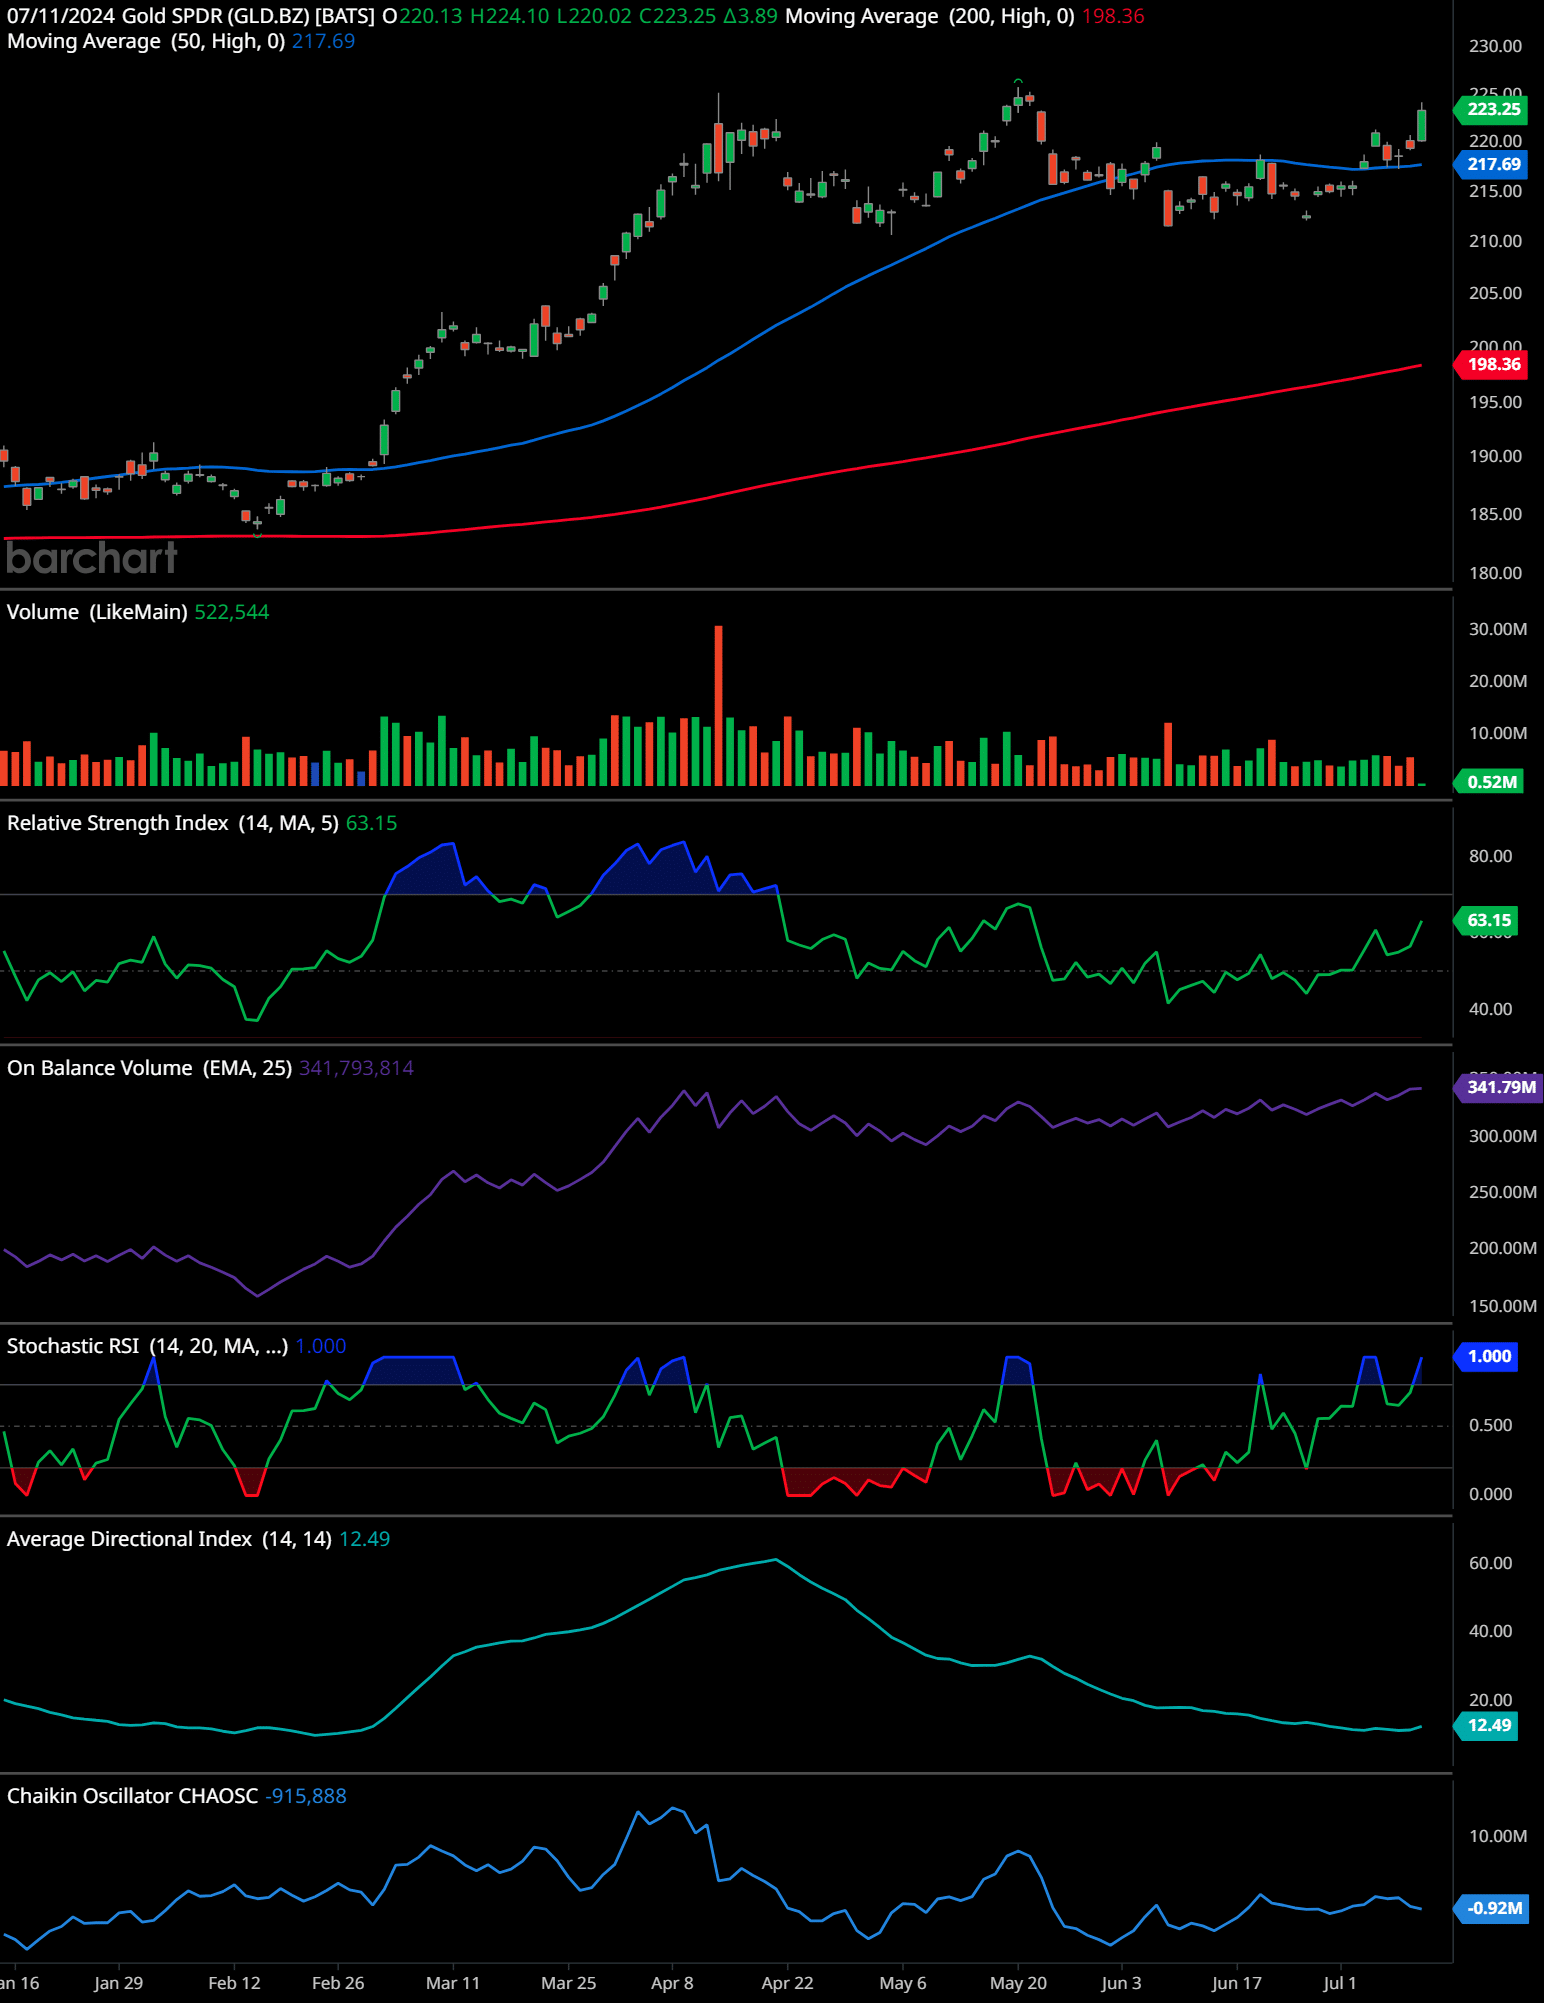Click the -915,888 Chaikin reading

click(x=306, y=1796)
